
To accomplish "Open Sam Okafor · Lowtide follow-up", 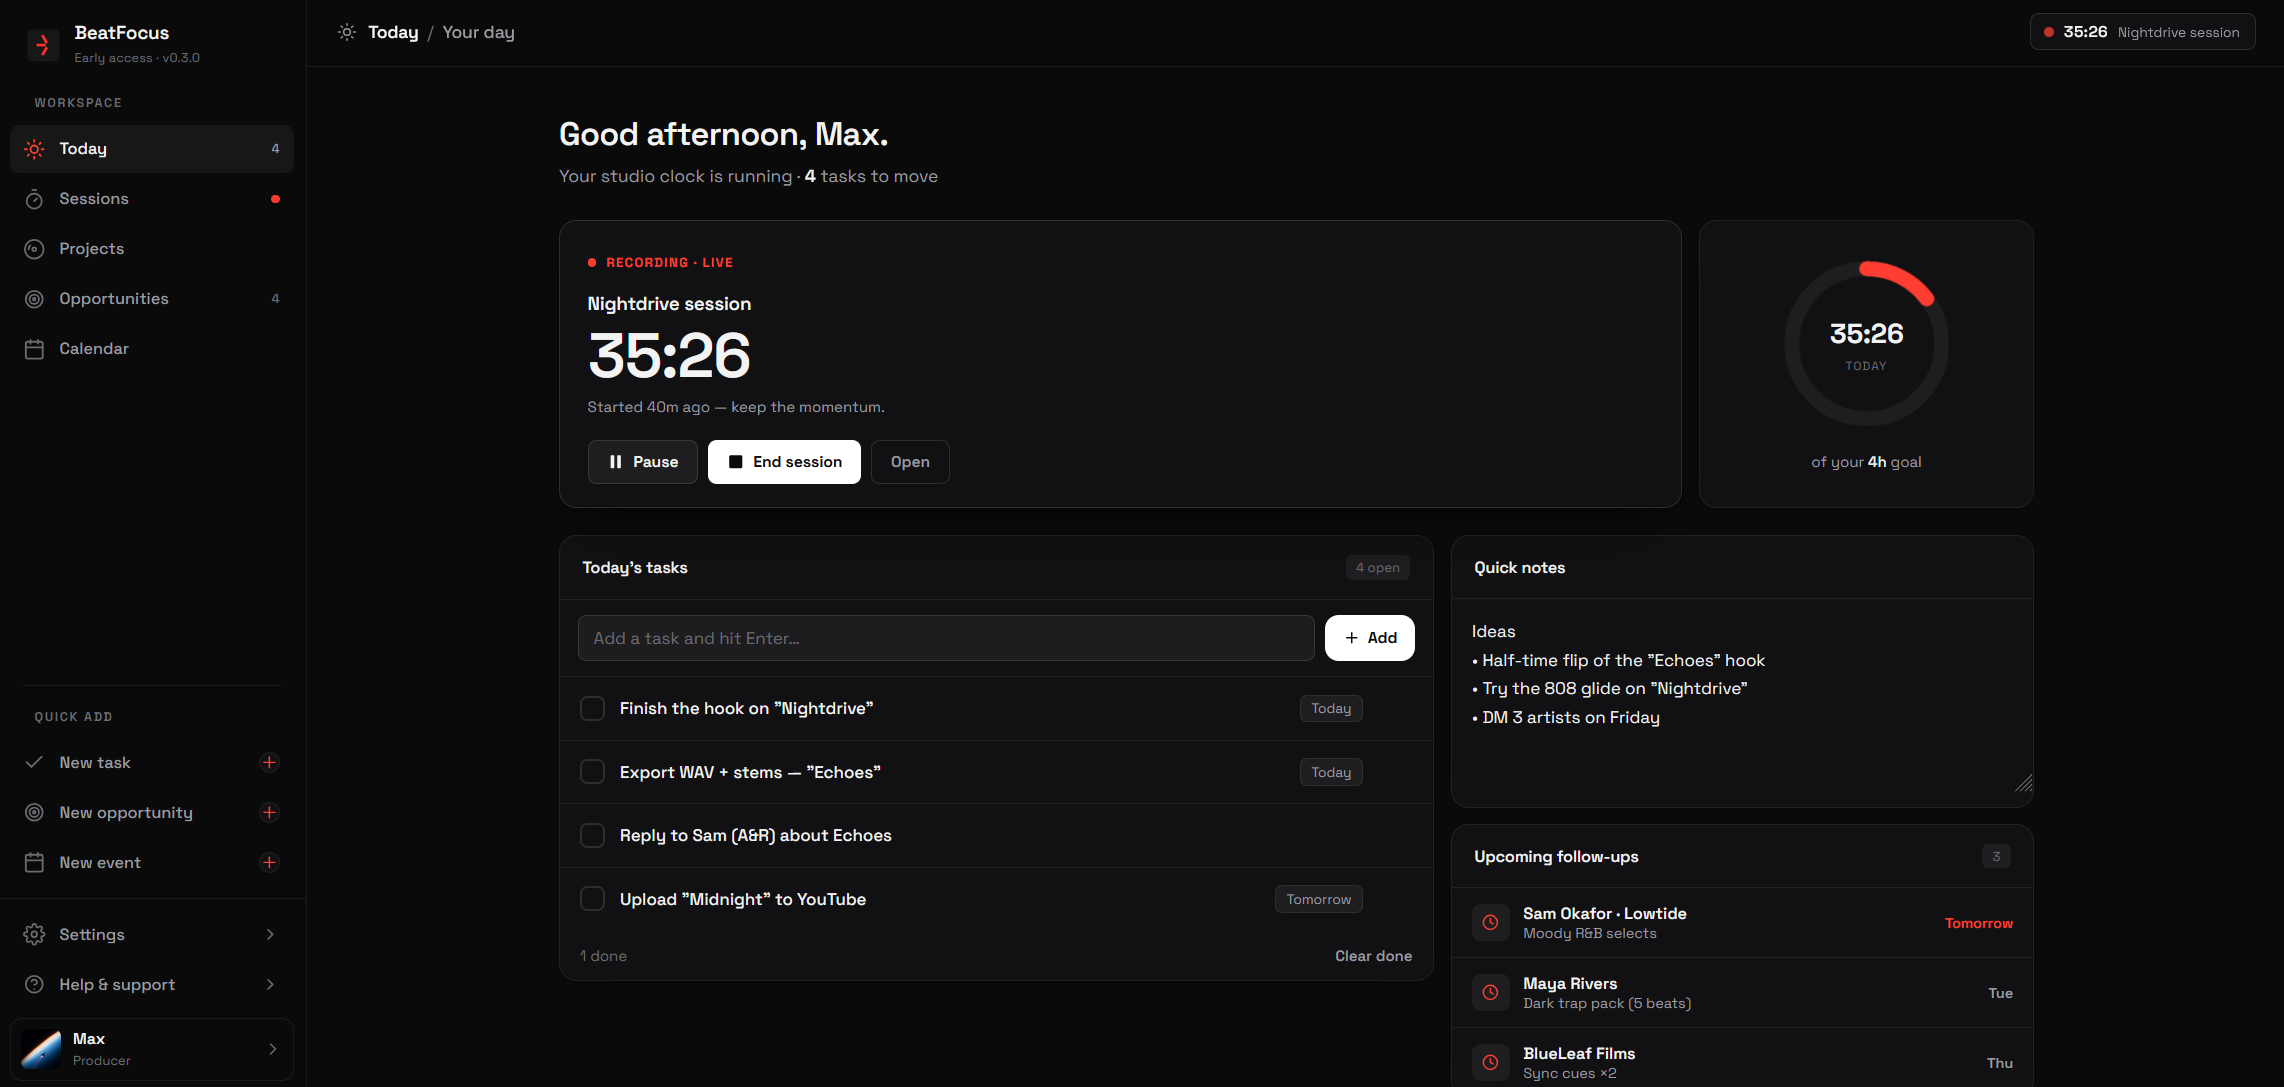I will tap(1742, 923).
